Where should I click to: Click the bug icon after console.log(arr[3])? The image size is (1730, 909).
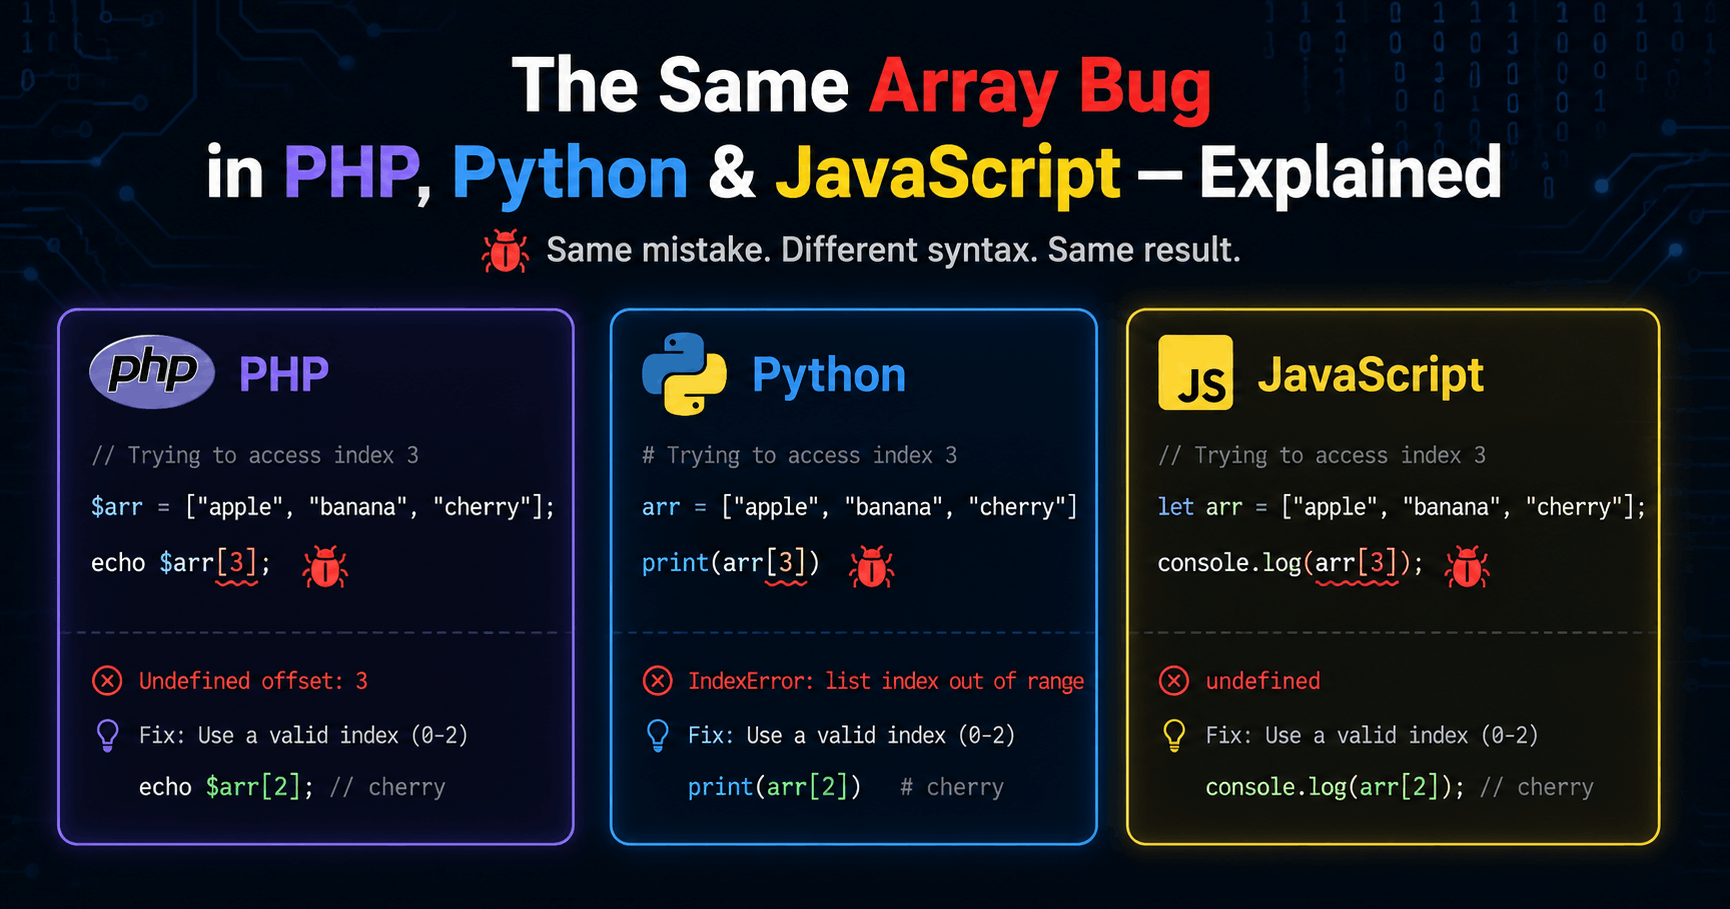[1467, 566]
